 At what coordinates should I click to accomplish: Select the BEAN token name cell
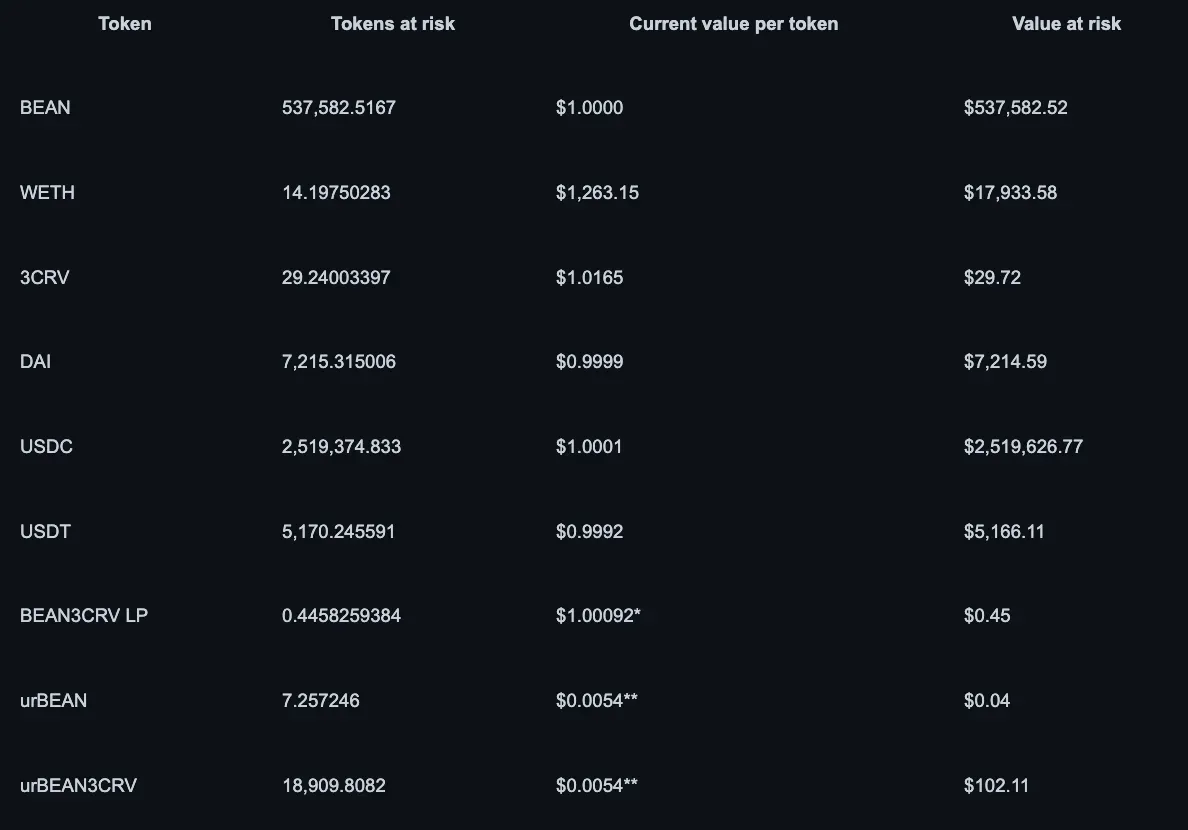click(x=45, y=107)
